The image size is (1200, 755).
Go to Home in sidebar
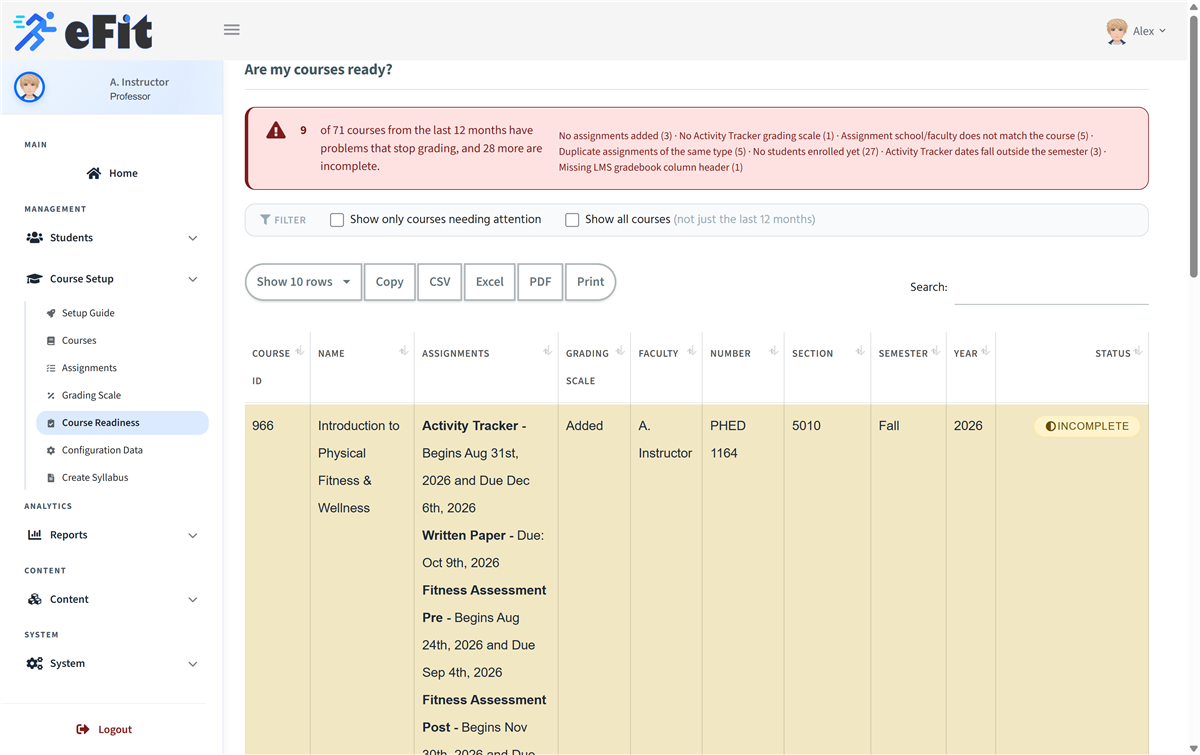coord(112,173)
